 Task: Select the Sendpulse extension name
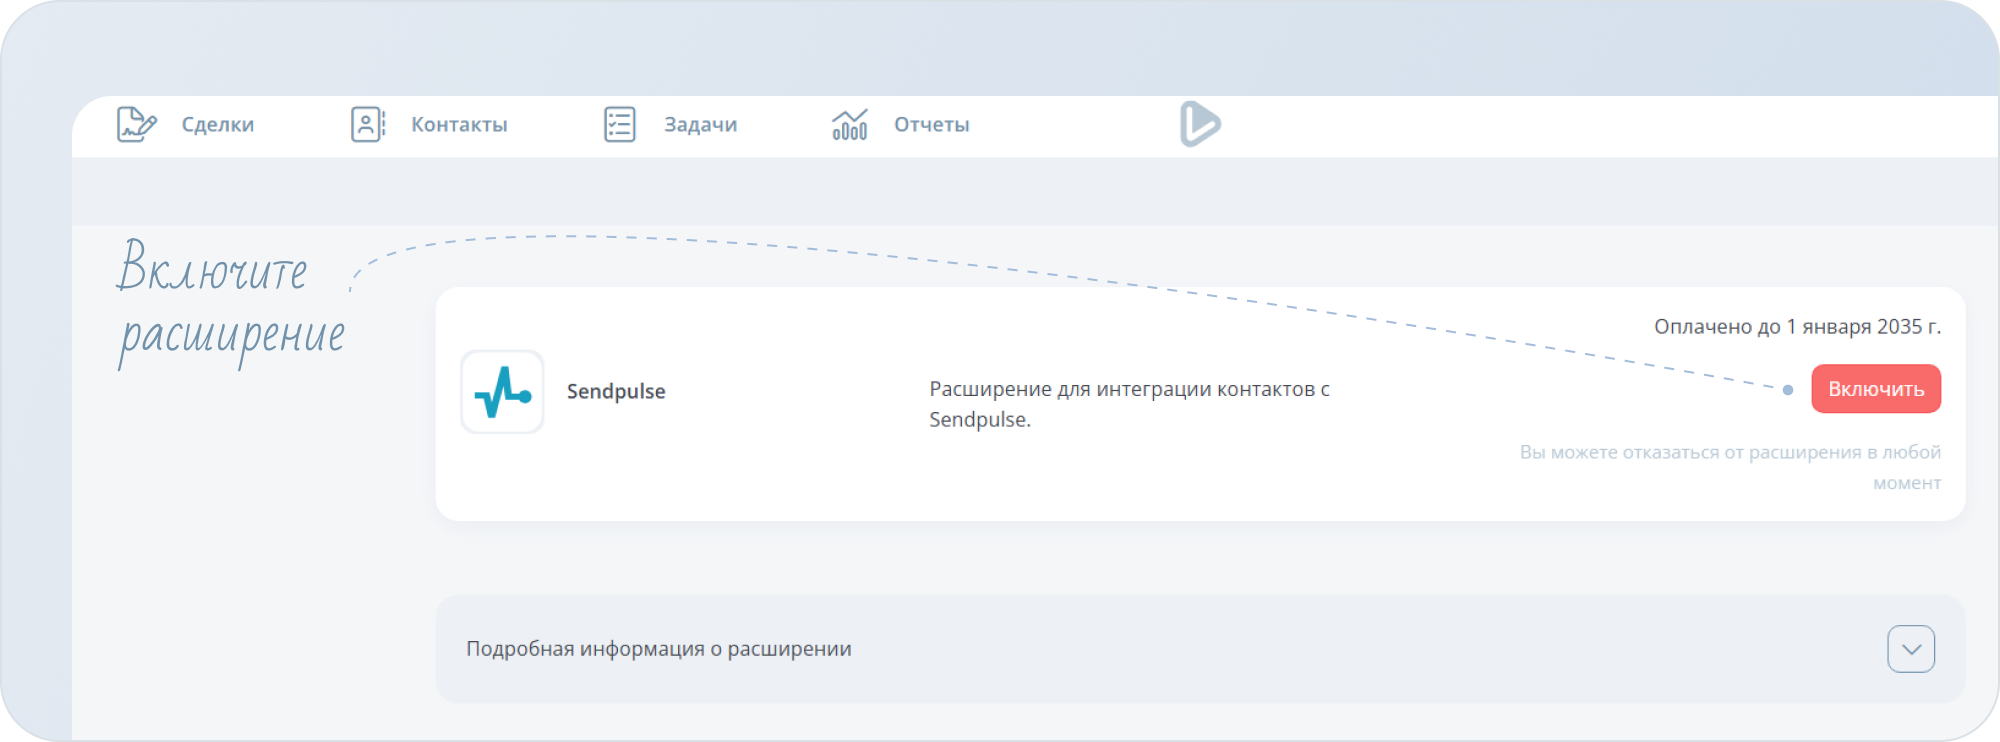(x=616, y=392)
